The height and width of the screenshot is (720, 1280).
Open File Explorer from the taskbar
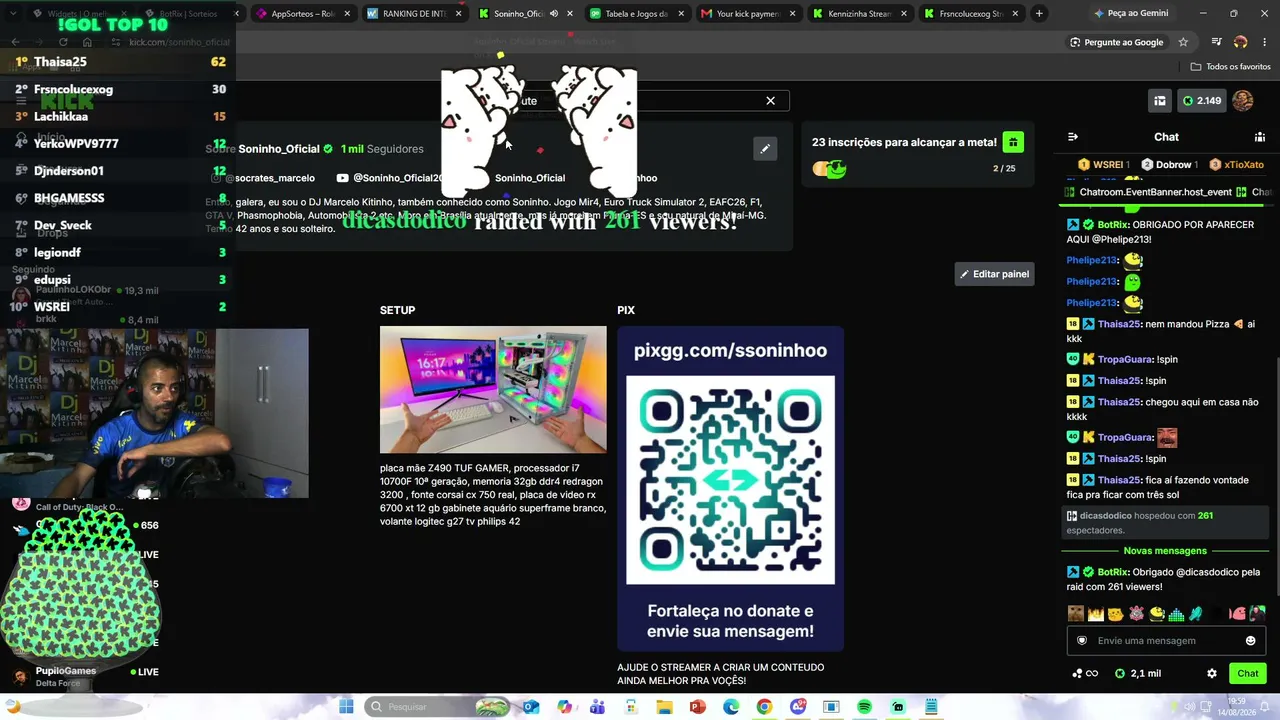click(x=664, y=707)
